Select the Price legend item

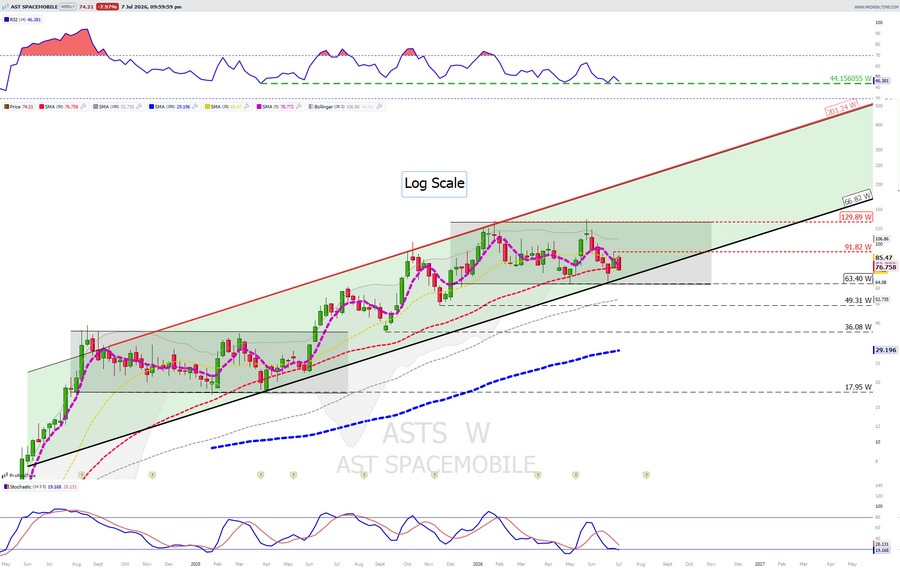(19, 106)
